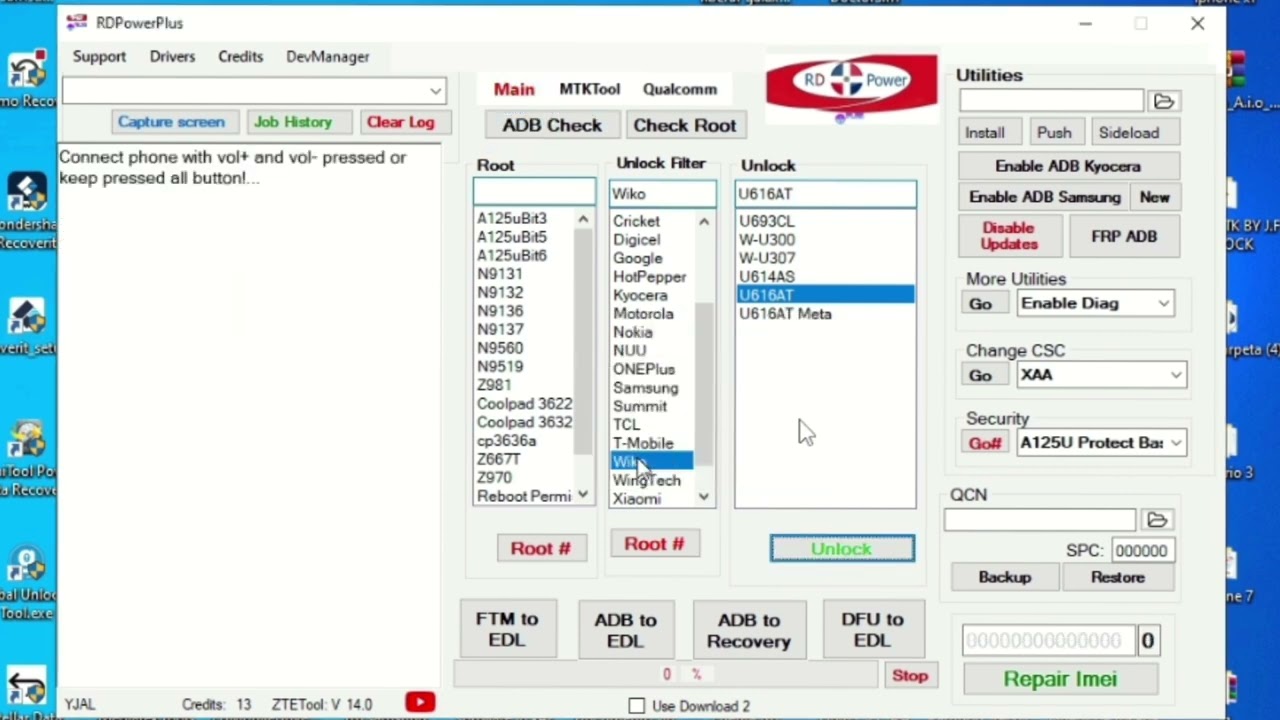
Task: Select U616AT Meta in Unlock list
Action: 785,314
